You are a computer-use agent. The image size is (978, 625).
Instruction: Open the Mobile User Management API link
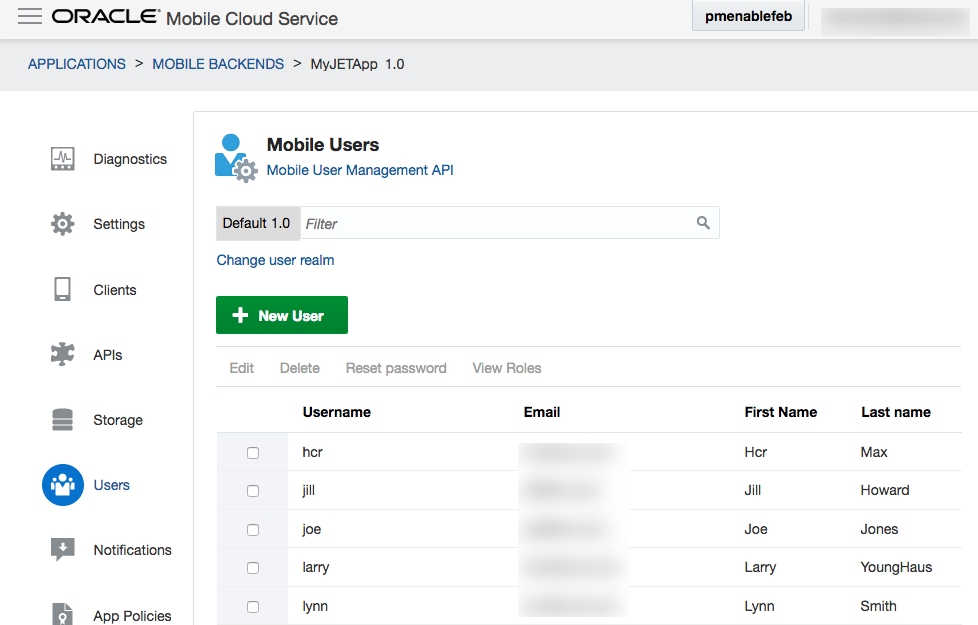pos(360,170)
